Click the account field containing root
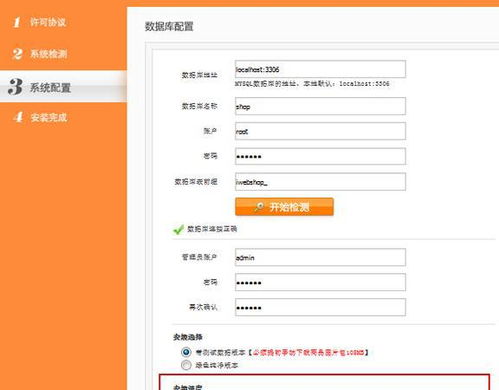The width and height of the screenshot is (499, 390). point(320,131)
